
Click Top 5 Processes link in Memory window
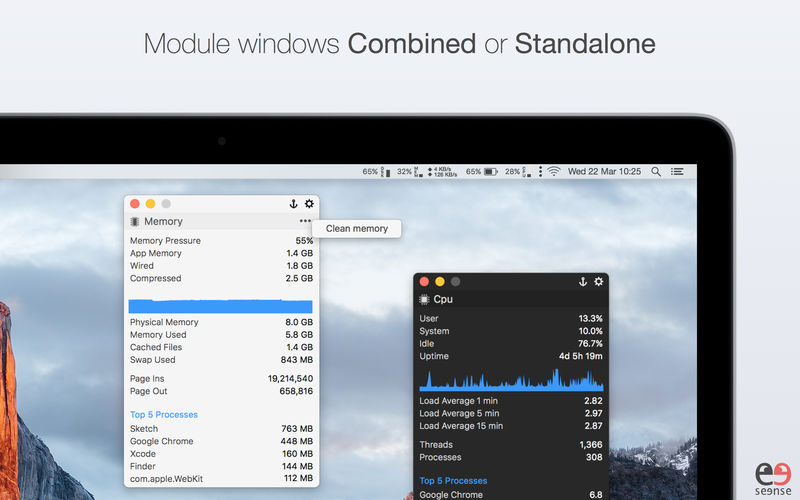164,415
